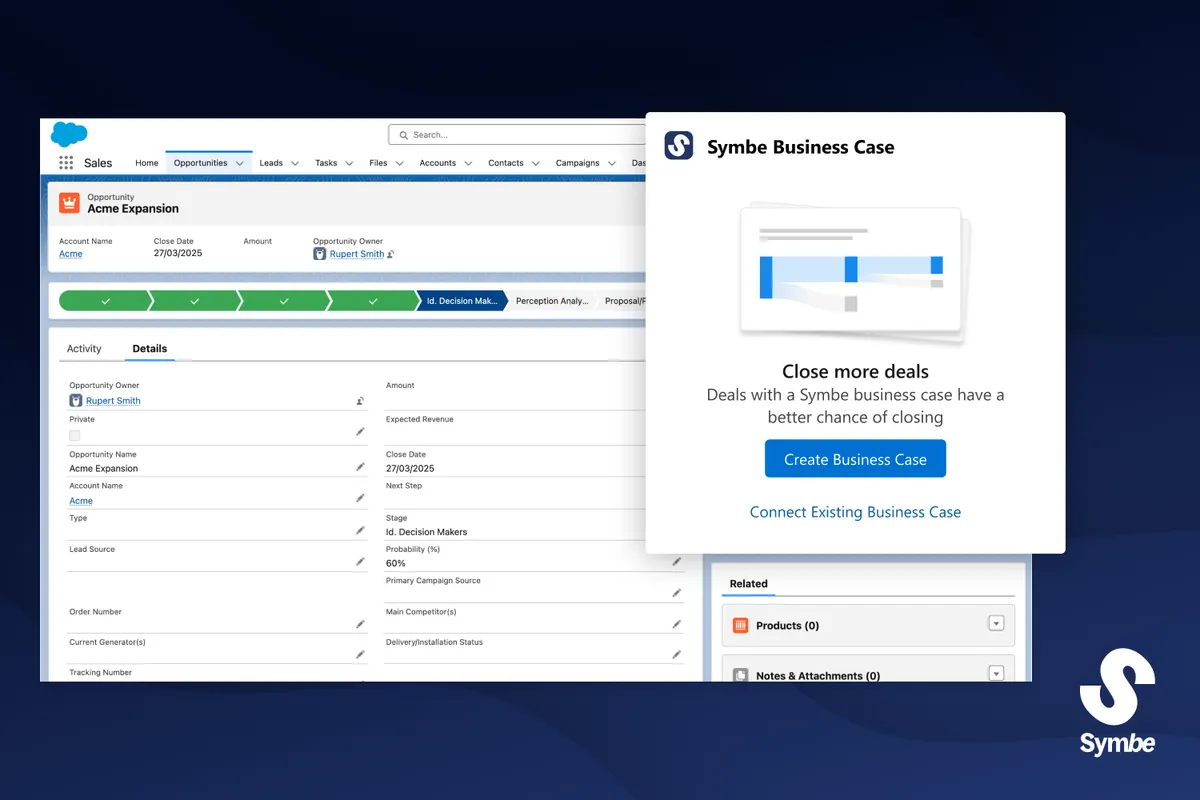Click first completed green path stage
The image size is (1200, 800).
(104, 301)
